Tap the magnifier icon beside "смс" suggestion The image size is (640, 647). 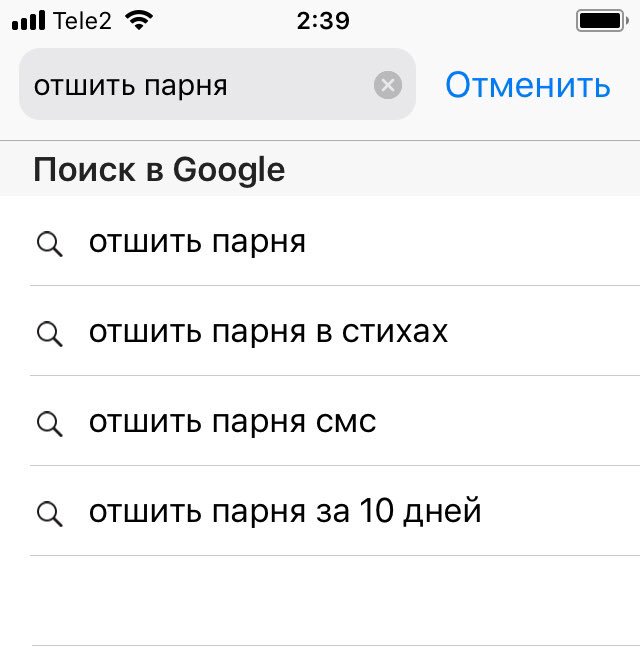pyautogui.click(x=50, y=424)
